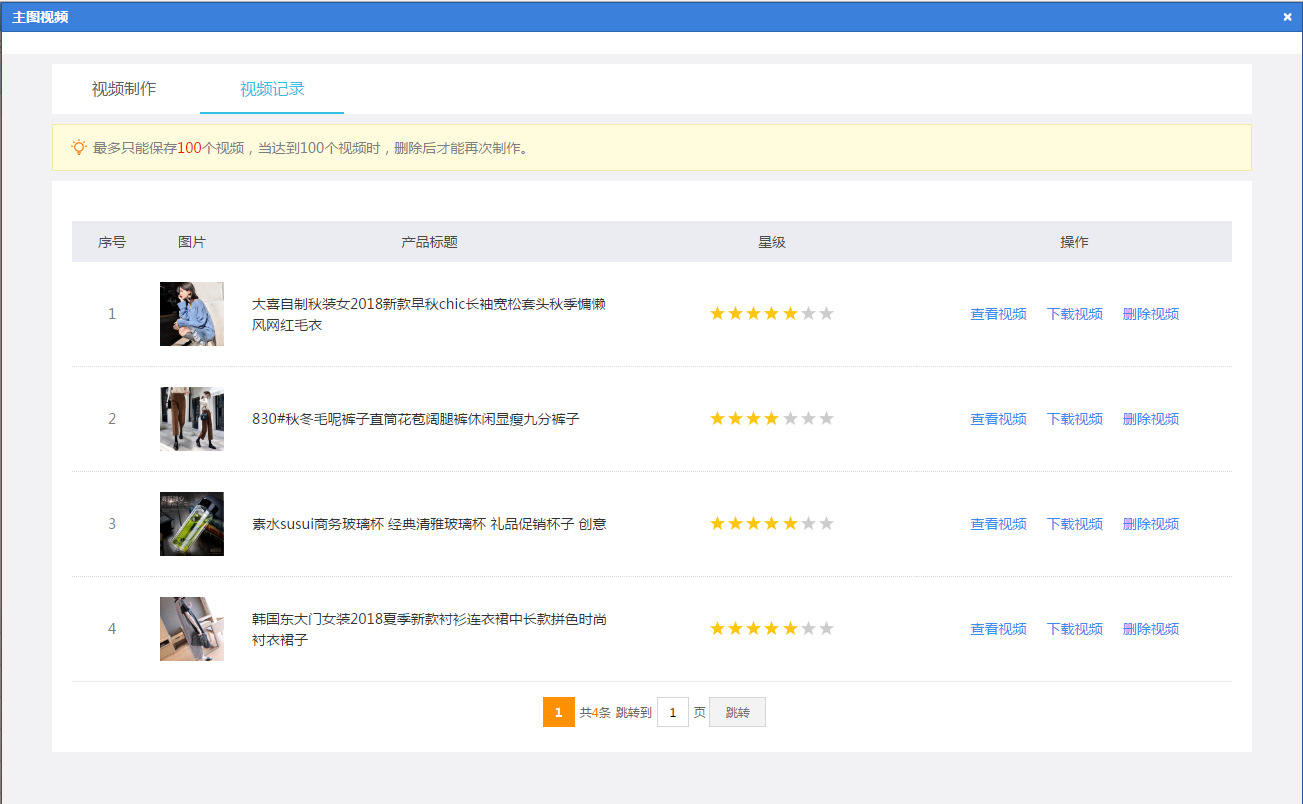Image resolution: width=1303 pixels, height=804 pixels.
Task: Focus the page number input field
Action: pyautogui.click(x=673, y=713)
